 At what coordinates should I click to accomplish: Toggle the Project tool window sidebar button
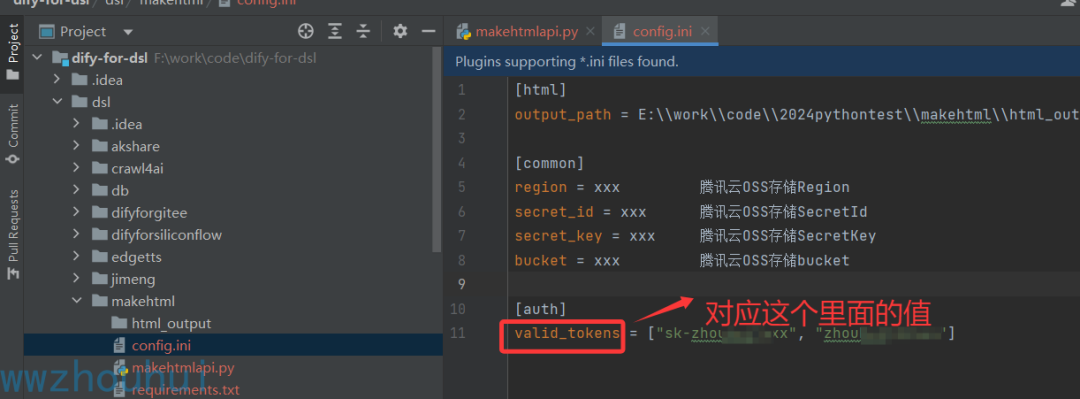(x=12, y=51)
